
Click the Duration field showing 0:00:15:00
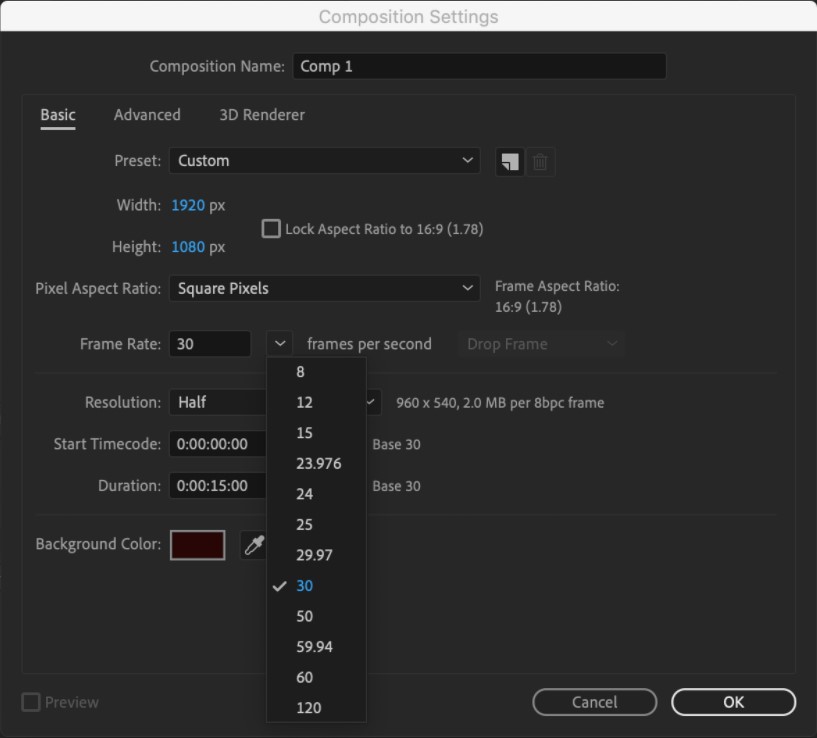(x=218, y=486)
